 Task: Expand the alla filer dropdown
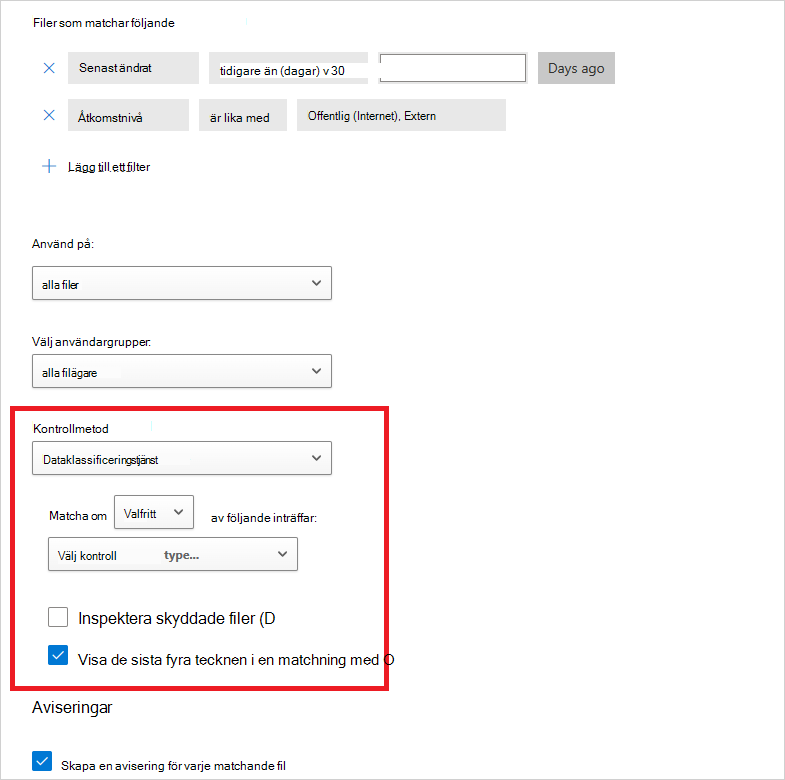click(x=182, y=283)
